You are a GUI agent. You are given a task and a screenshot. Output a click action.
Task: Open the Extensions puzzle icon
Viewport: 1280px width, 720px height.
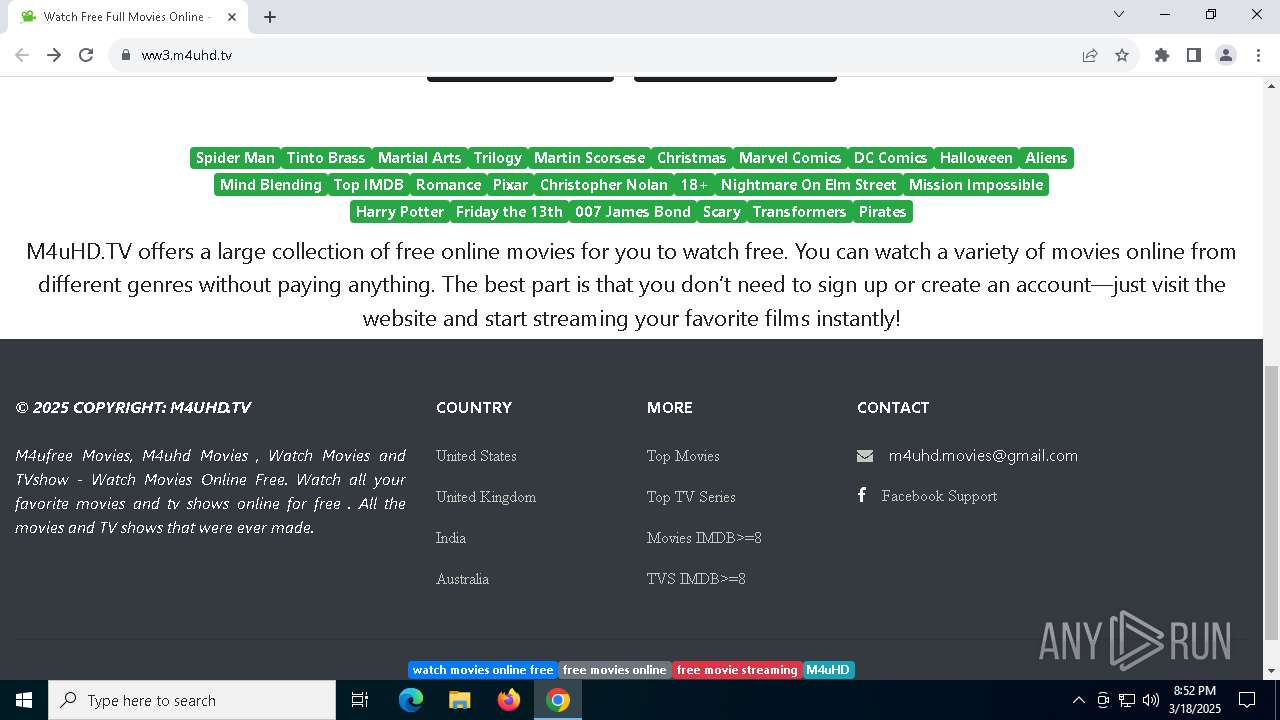[x=1162, y=55]
